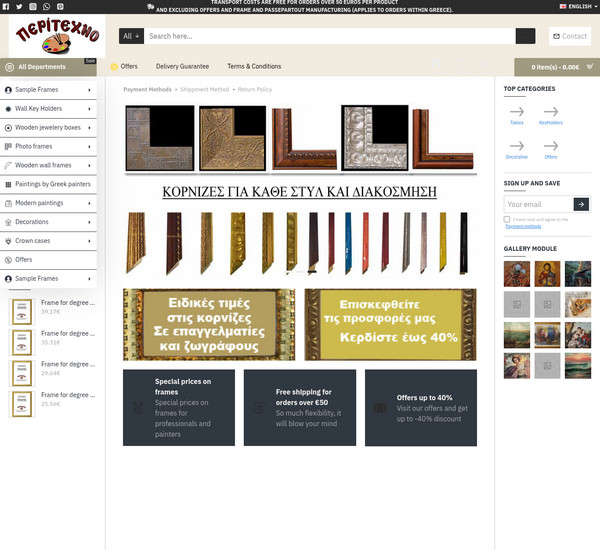Open the Facebook social icon
Viewport: 600px width, 550px height.
6,7
